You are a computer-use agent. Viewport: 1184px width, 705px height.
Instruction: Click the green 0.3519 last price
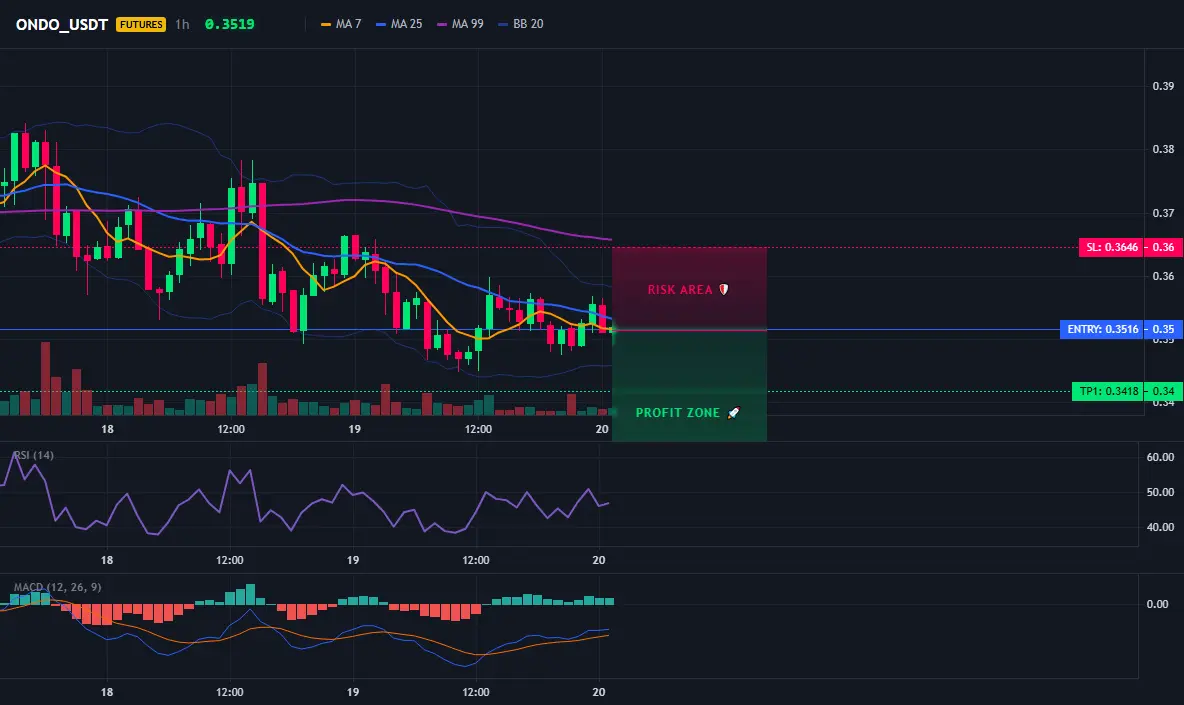click(230, 24)
